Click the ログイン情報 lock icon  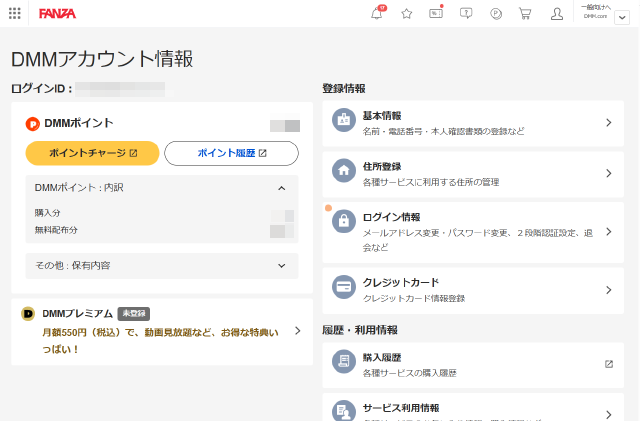click(x=344, y=221)
